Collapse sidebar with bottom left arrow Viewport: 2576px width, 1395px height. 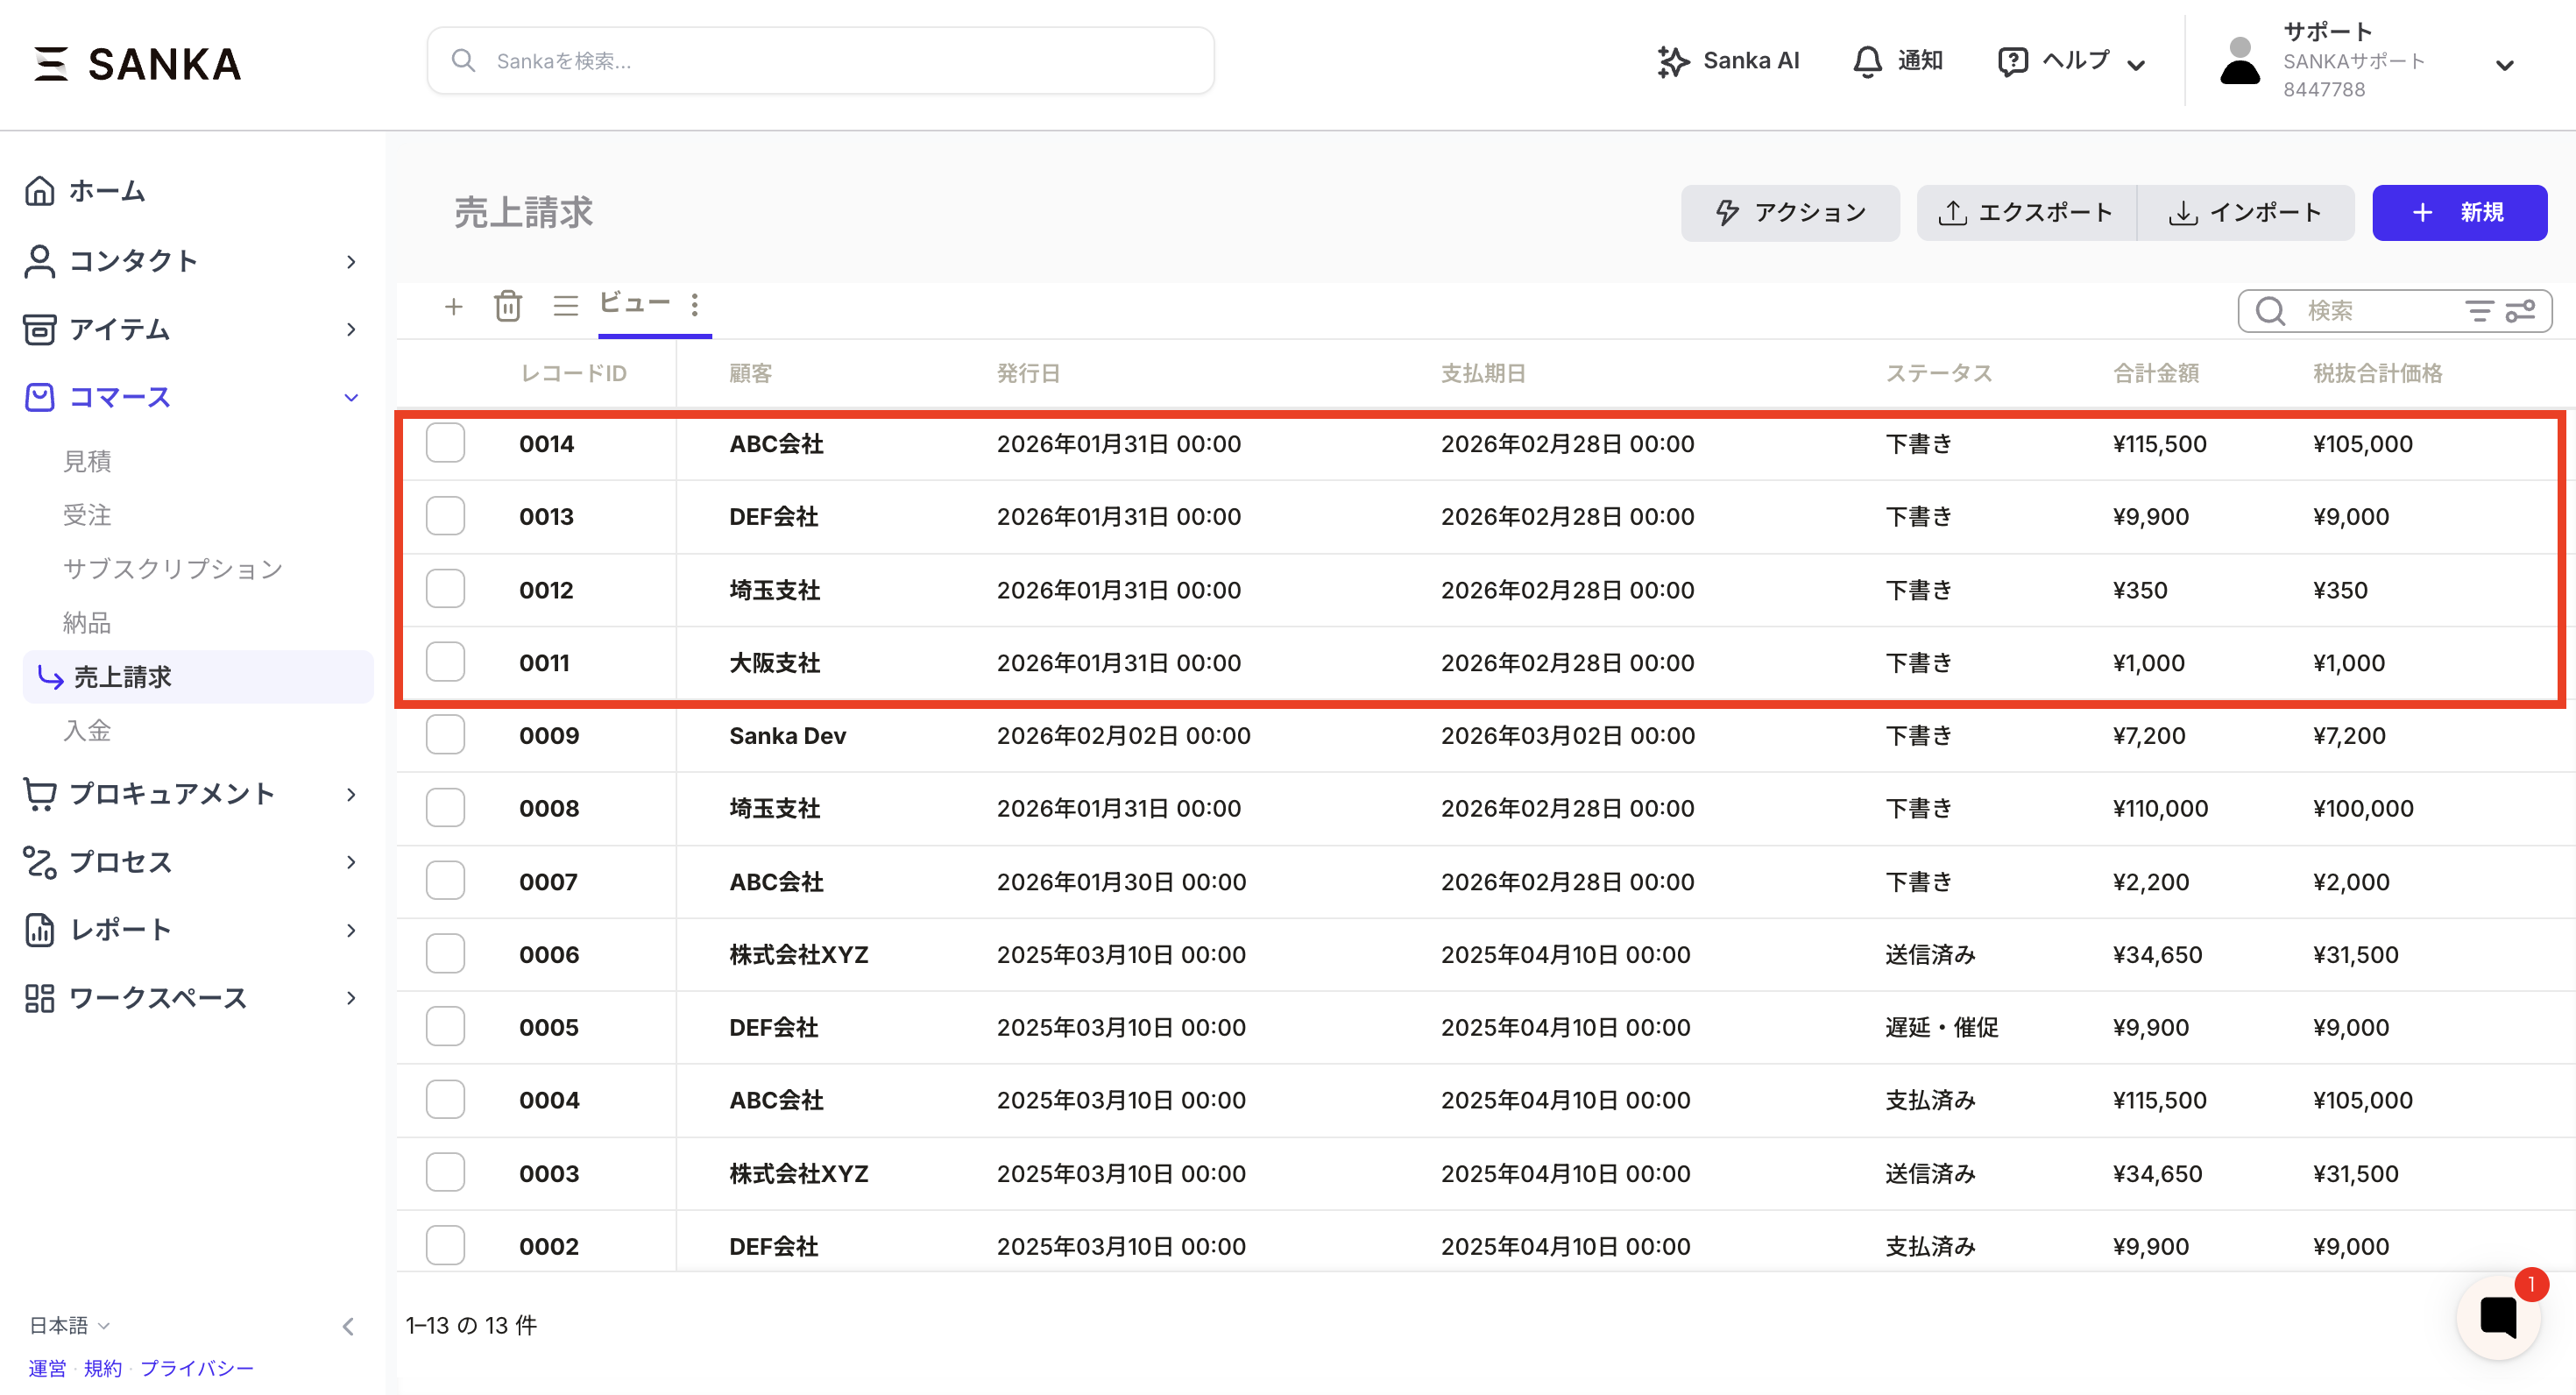(348, 1326)
